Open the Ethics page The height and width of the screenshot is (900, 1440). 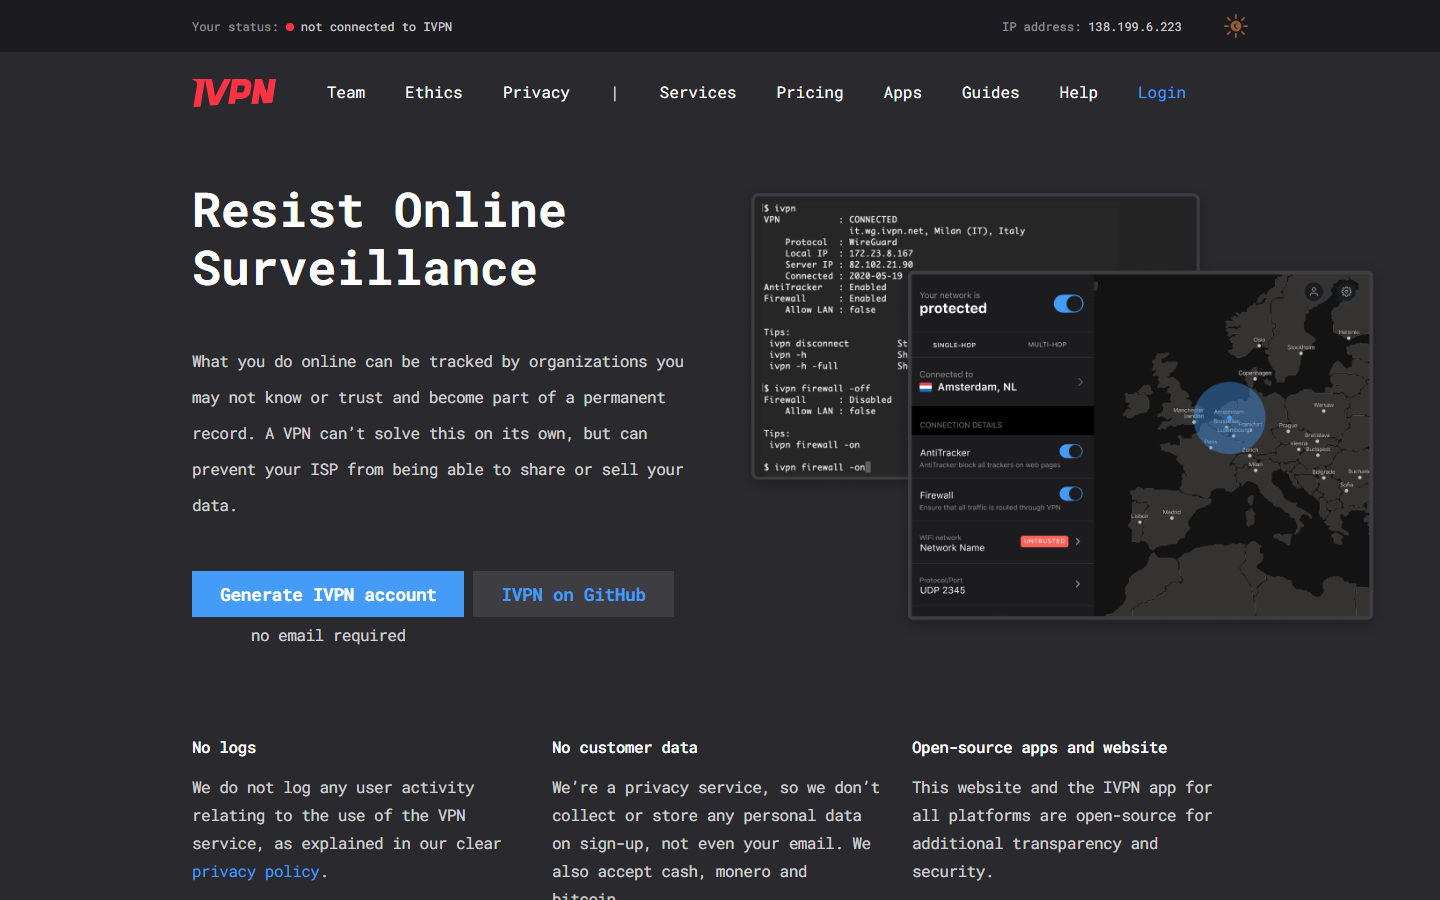(x=434, y=92)
